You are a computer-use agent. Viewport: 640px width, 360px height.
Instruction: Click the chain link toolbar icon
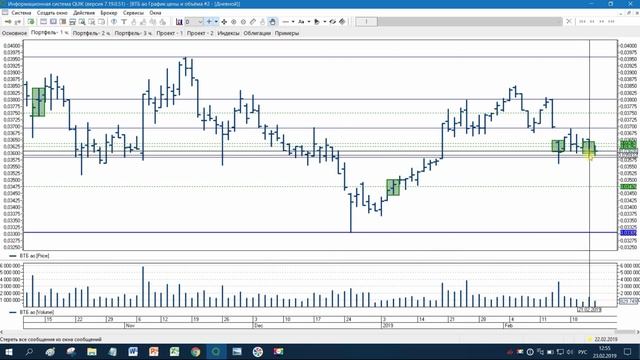(332, 22)
